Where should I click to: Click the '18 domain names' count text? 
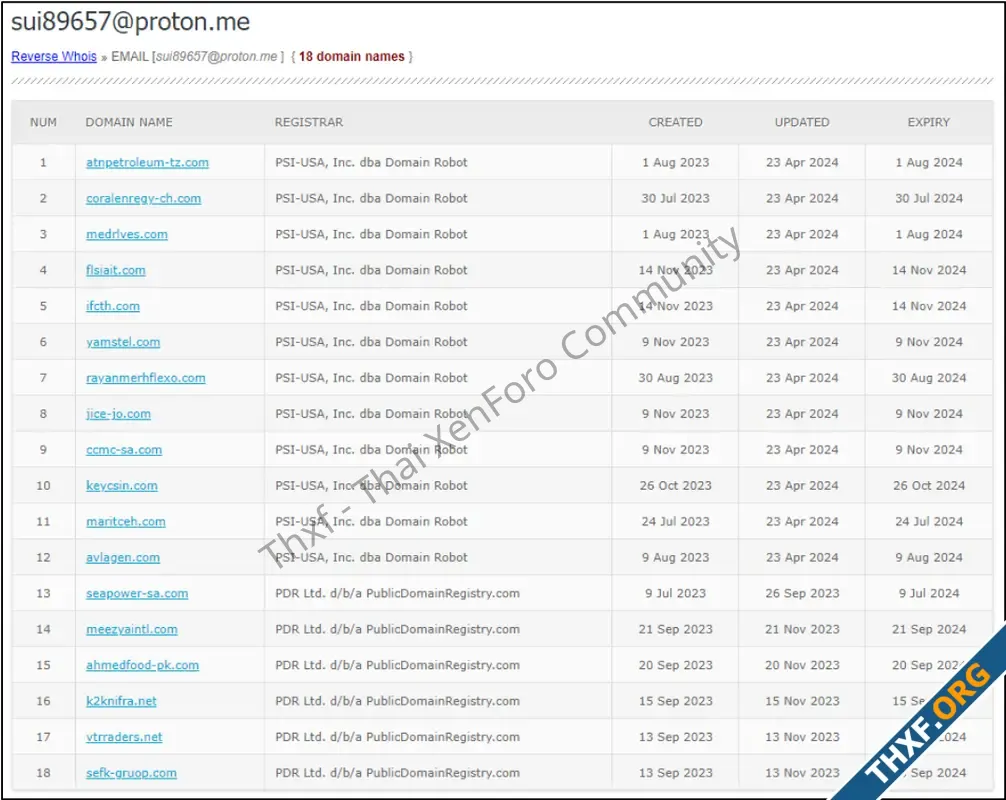point(352,56)
